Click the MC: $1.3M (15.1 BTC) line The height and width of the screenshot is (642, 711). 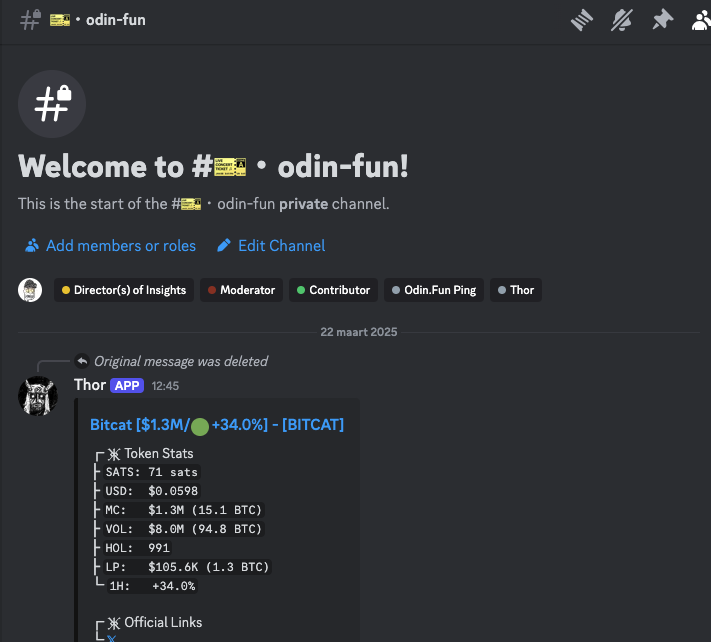point(184,510)
